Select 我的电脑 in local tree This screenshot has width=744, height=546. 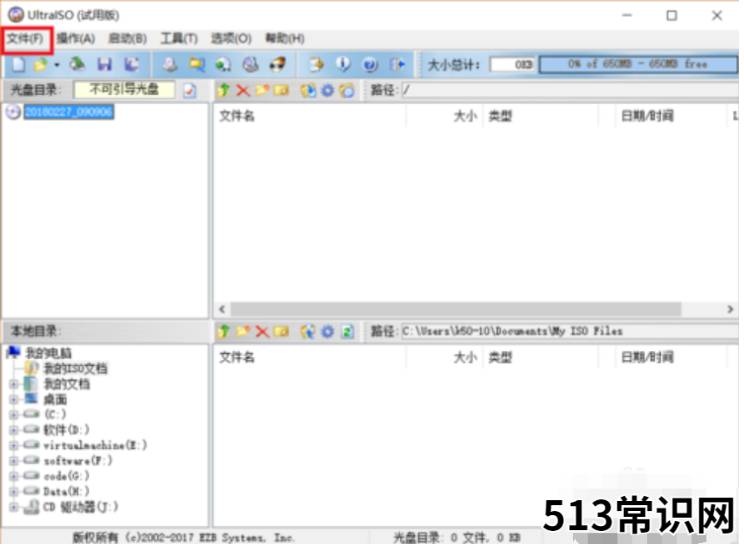point(48,353)
